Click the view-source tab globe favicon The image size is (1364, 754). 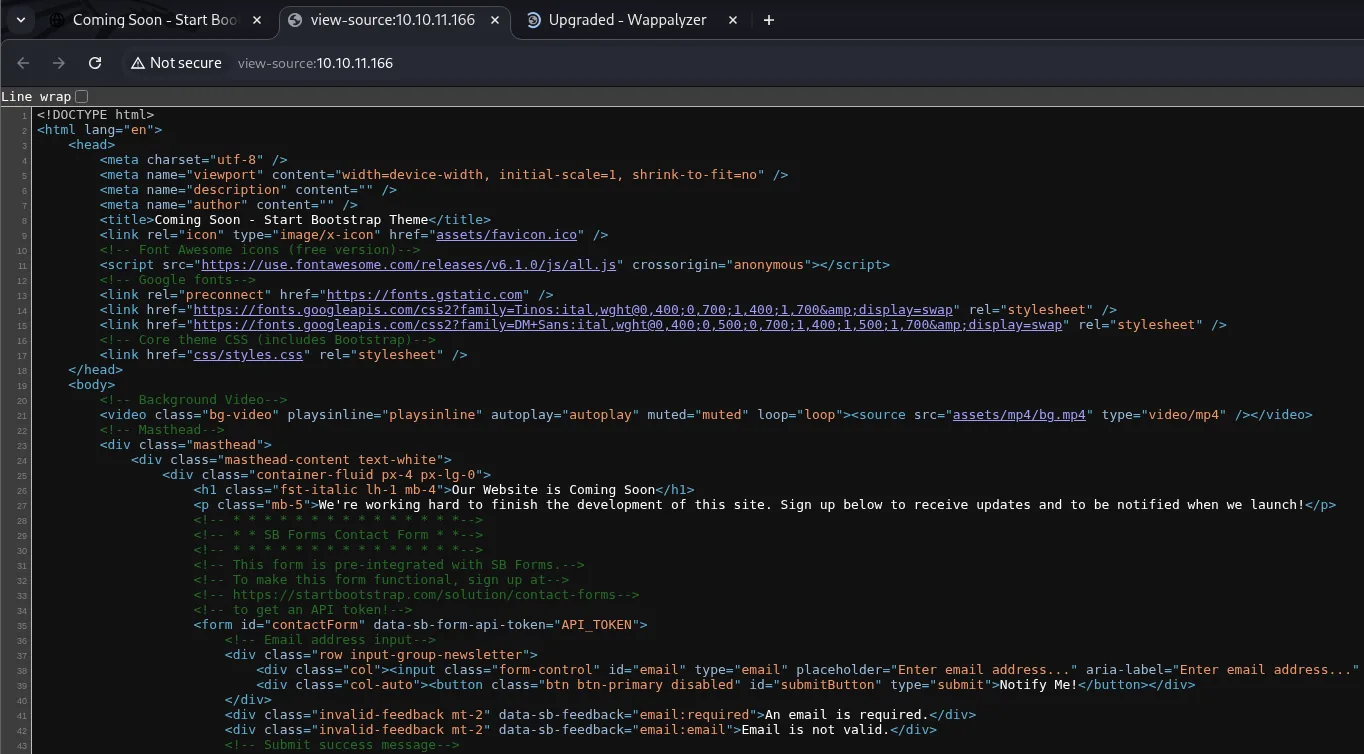[295, 20]
